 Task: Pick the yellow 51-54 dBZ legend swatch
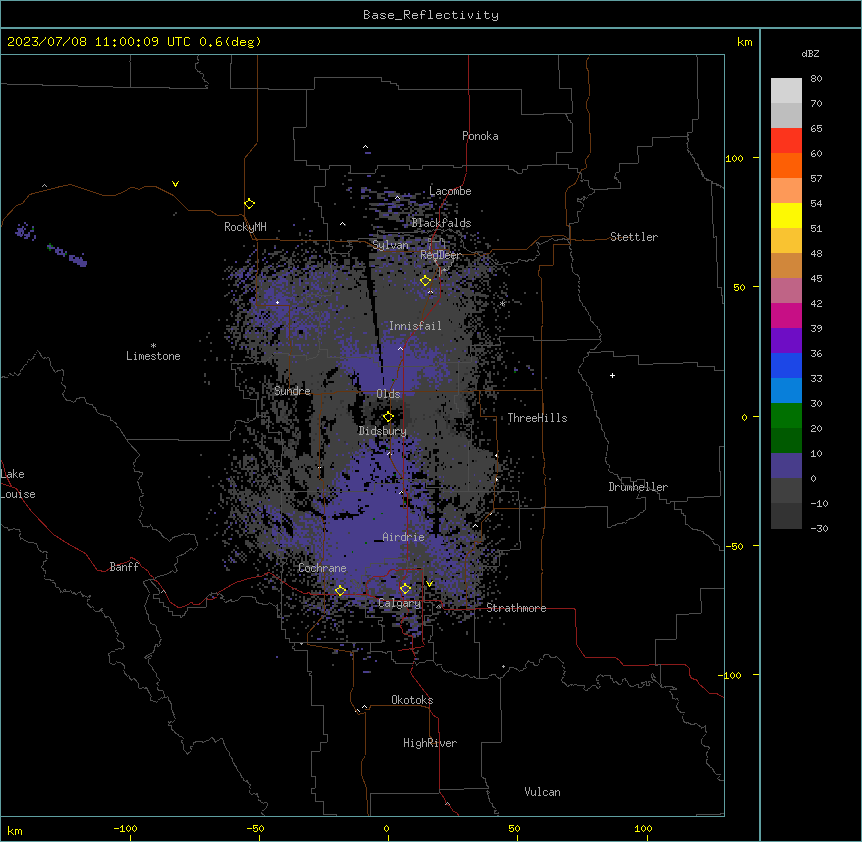(x=786, y=215)
